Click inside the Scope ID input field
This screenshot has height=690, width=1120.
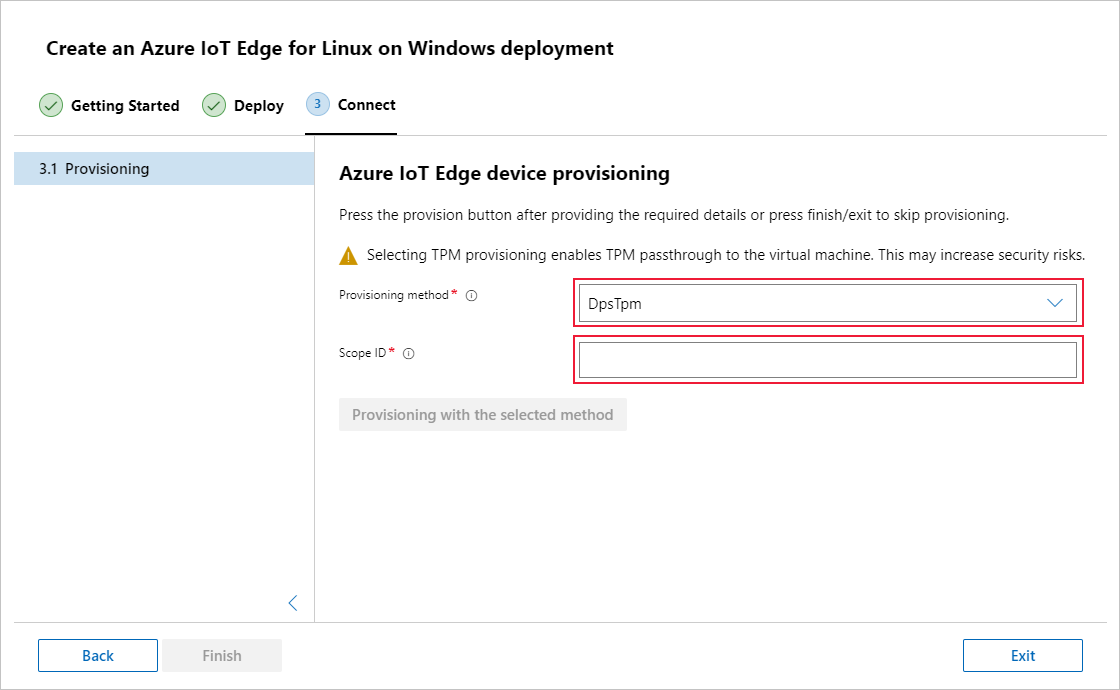click(x=828, y=359)
